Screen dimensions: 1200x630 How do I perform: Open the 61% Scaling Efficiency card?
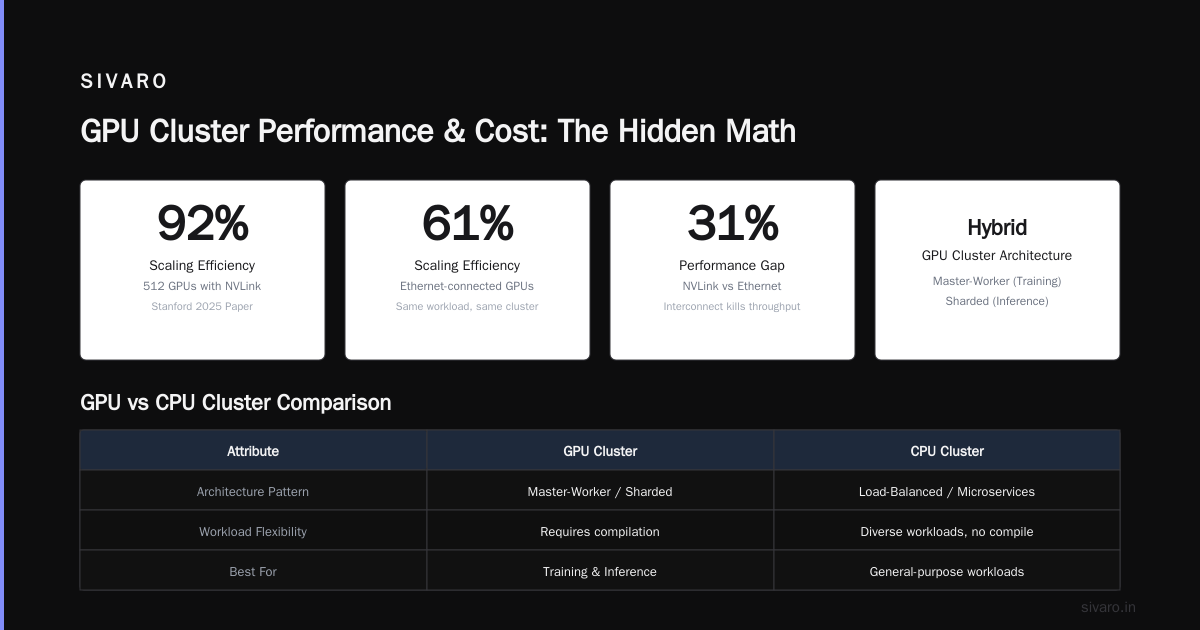pos(467,270)
